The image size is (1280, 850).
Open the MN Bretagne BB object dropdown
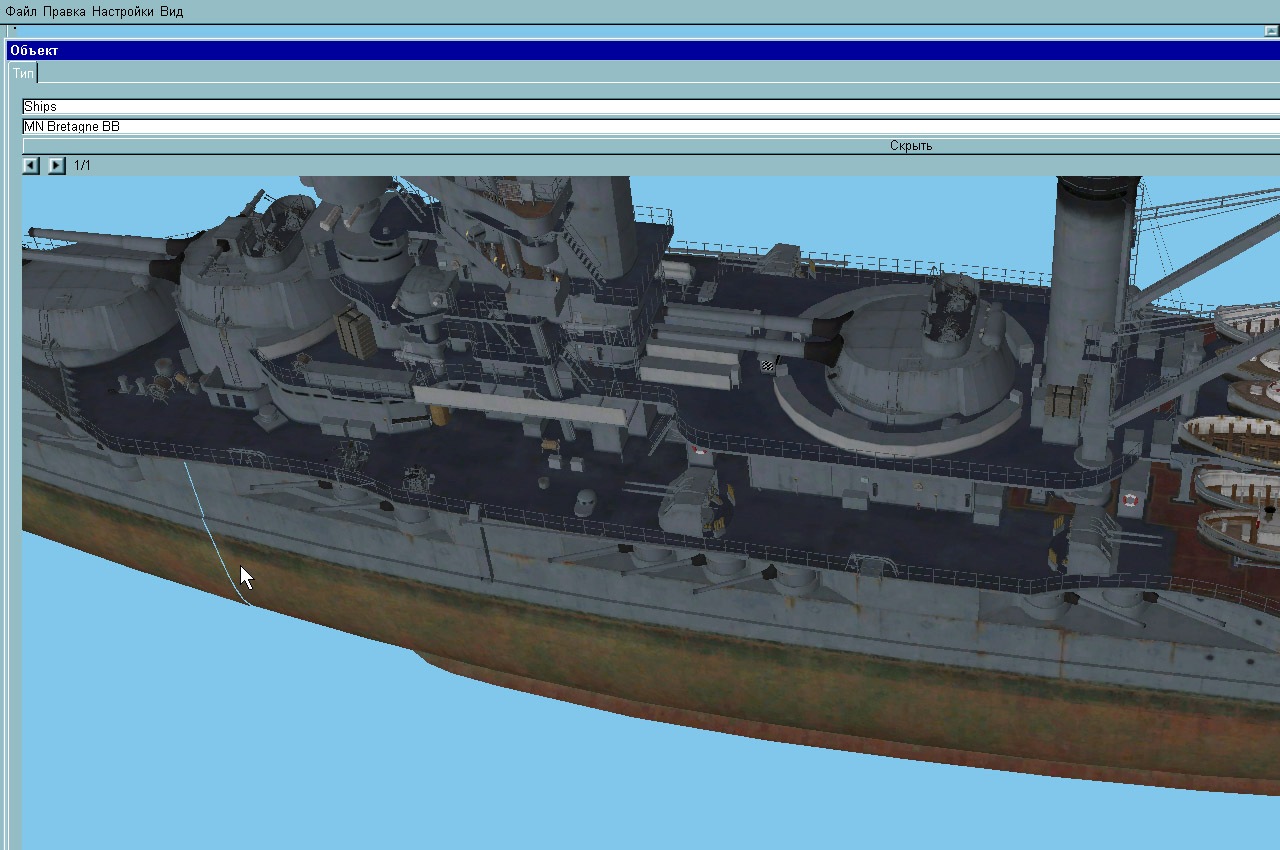point(651,127)
